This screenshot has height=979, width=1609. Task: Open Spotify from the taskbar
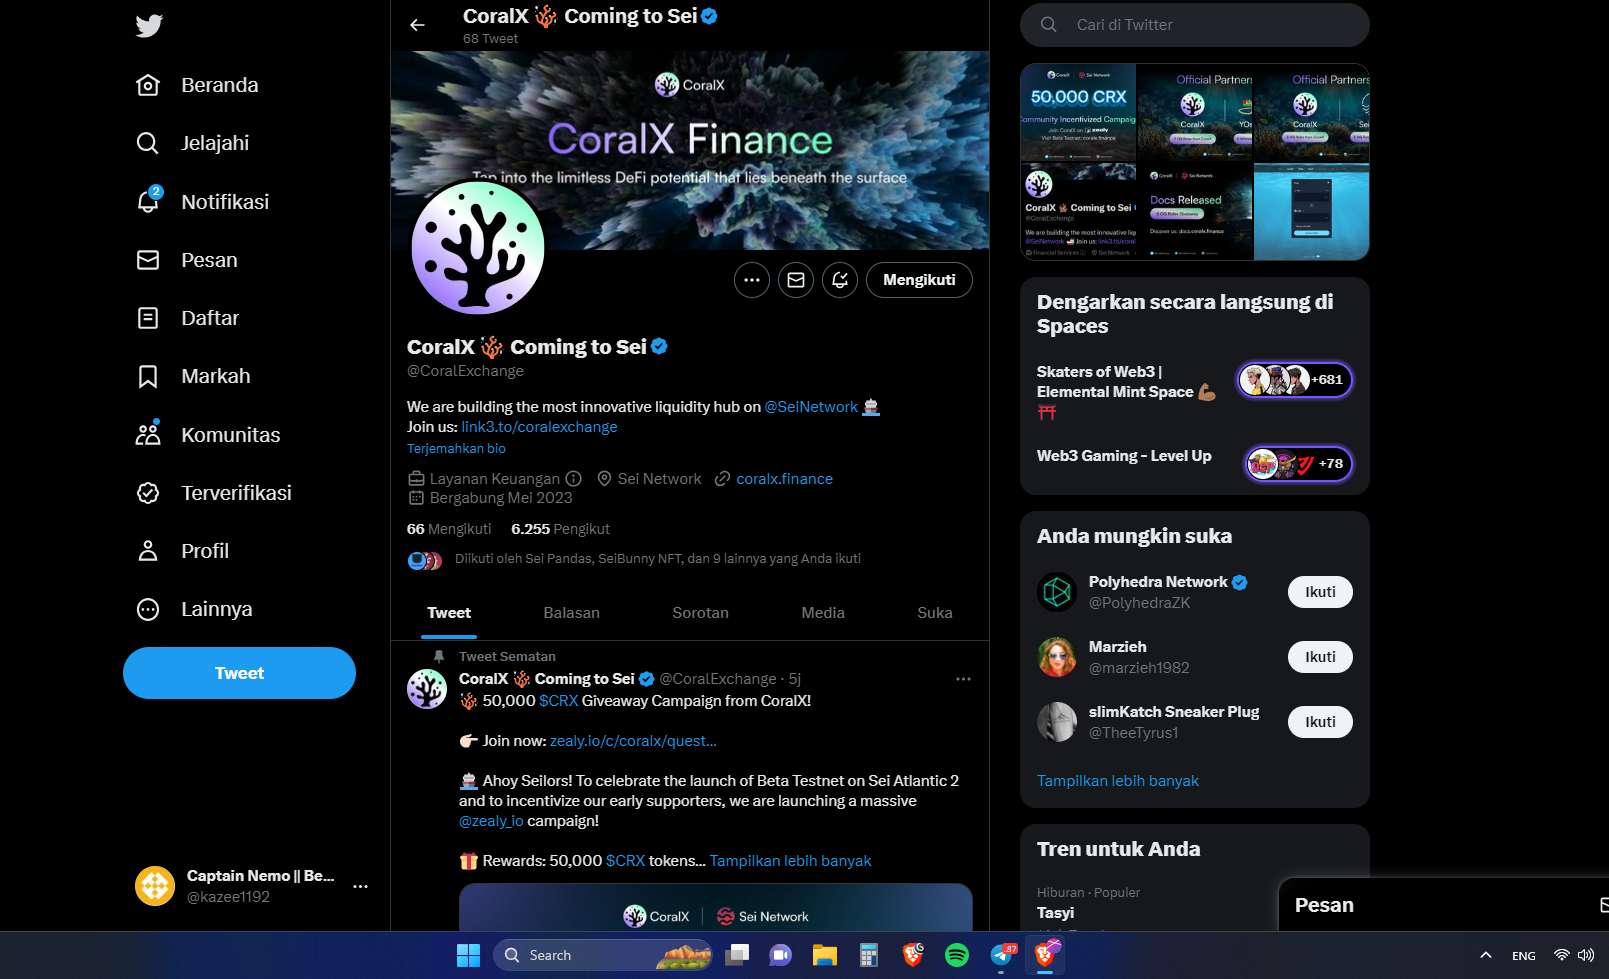(957, 955)
